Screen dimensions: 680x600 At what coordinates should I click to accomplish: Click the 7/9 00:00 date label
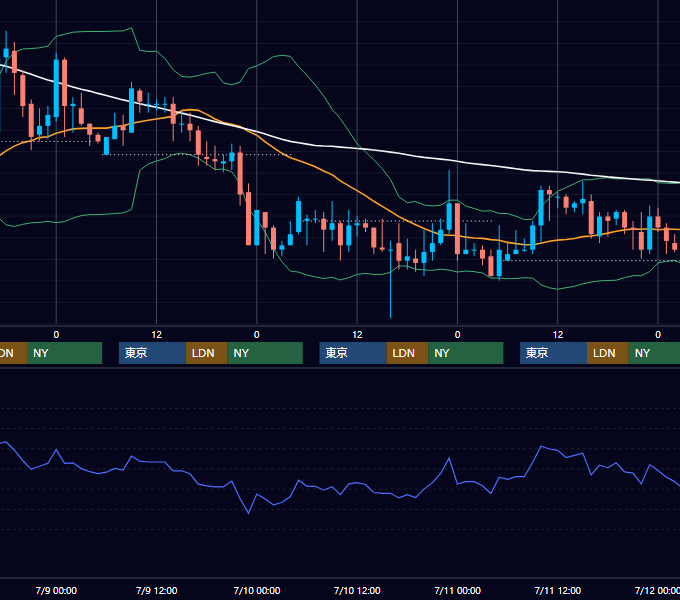(56, 590)
